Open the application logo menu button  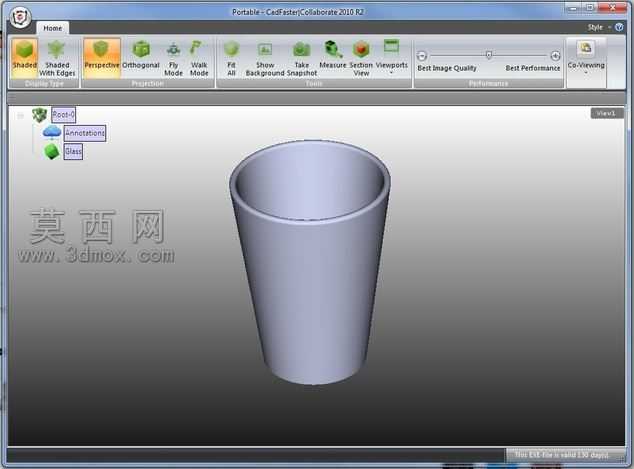pyautogui.click(x=19, y=18)
